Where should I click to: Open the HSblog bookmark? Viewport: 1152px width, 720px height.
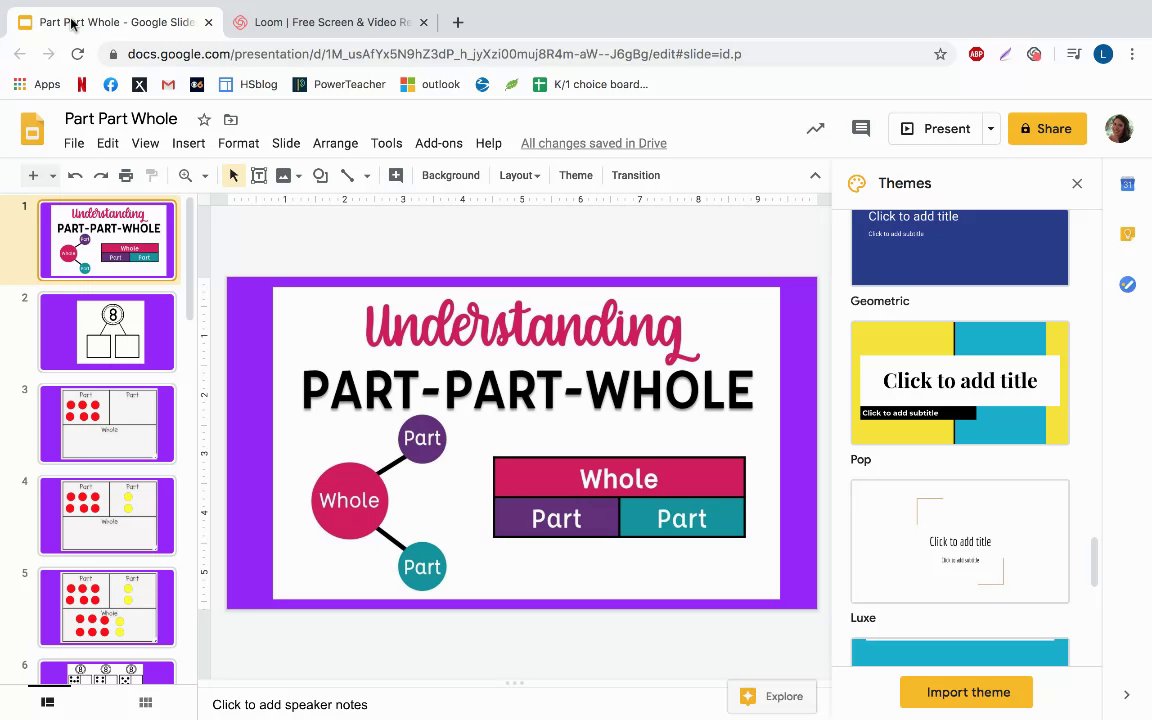pos(248,84)
